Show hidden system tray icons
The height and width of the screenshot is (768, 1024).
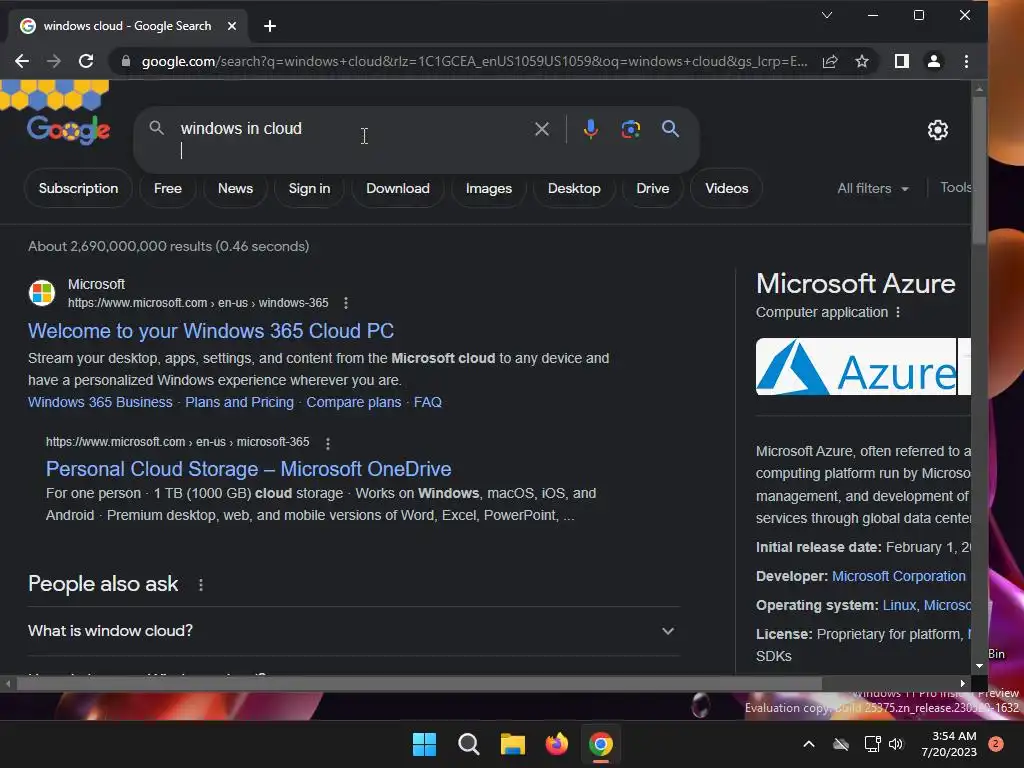(x=808, y=744)
